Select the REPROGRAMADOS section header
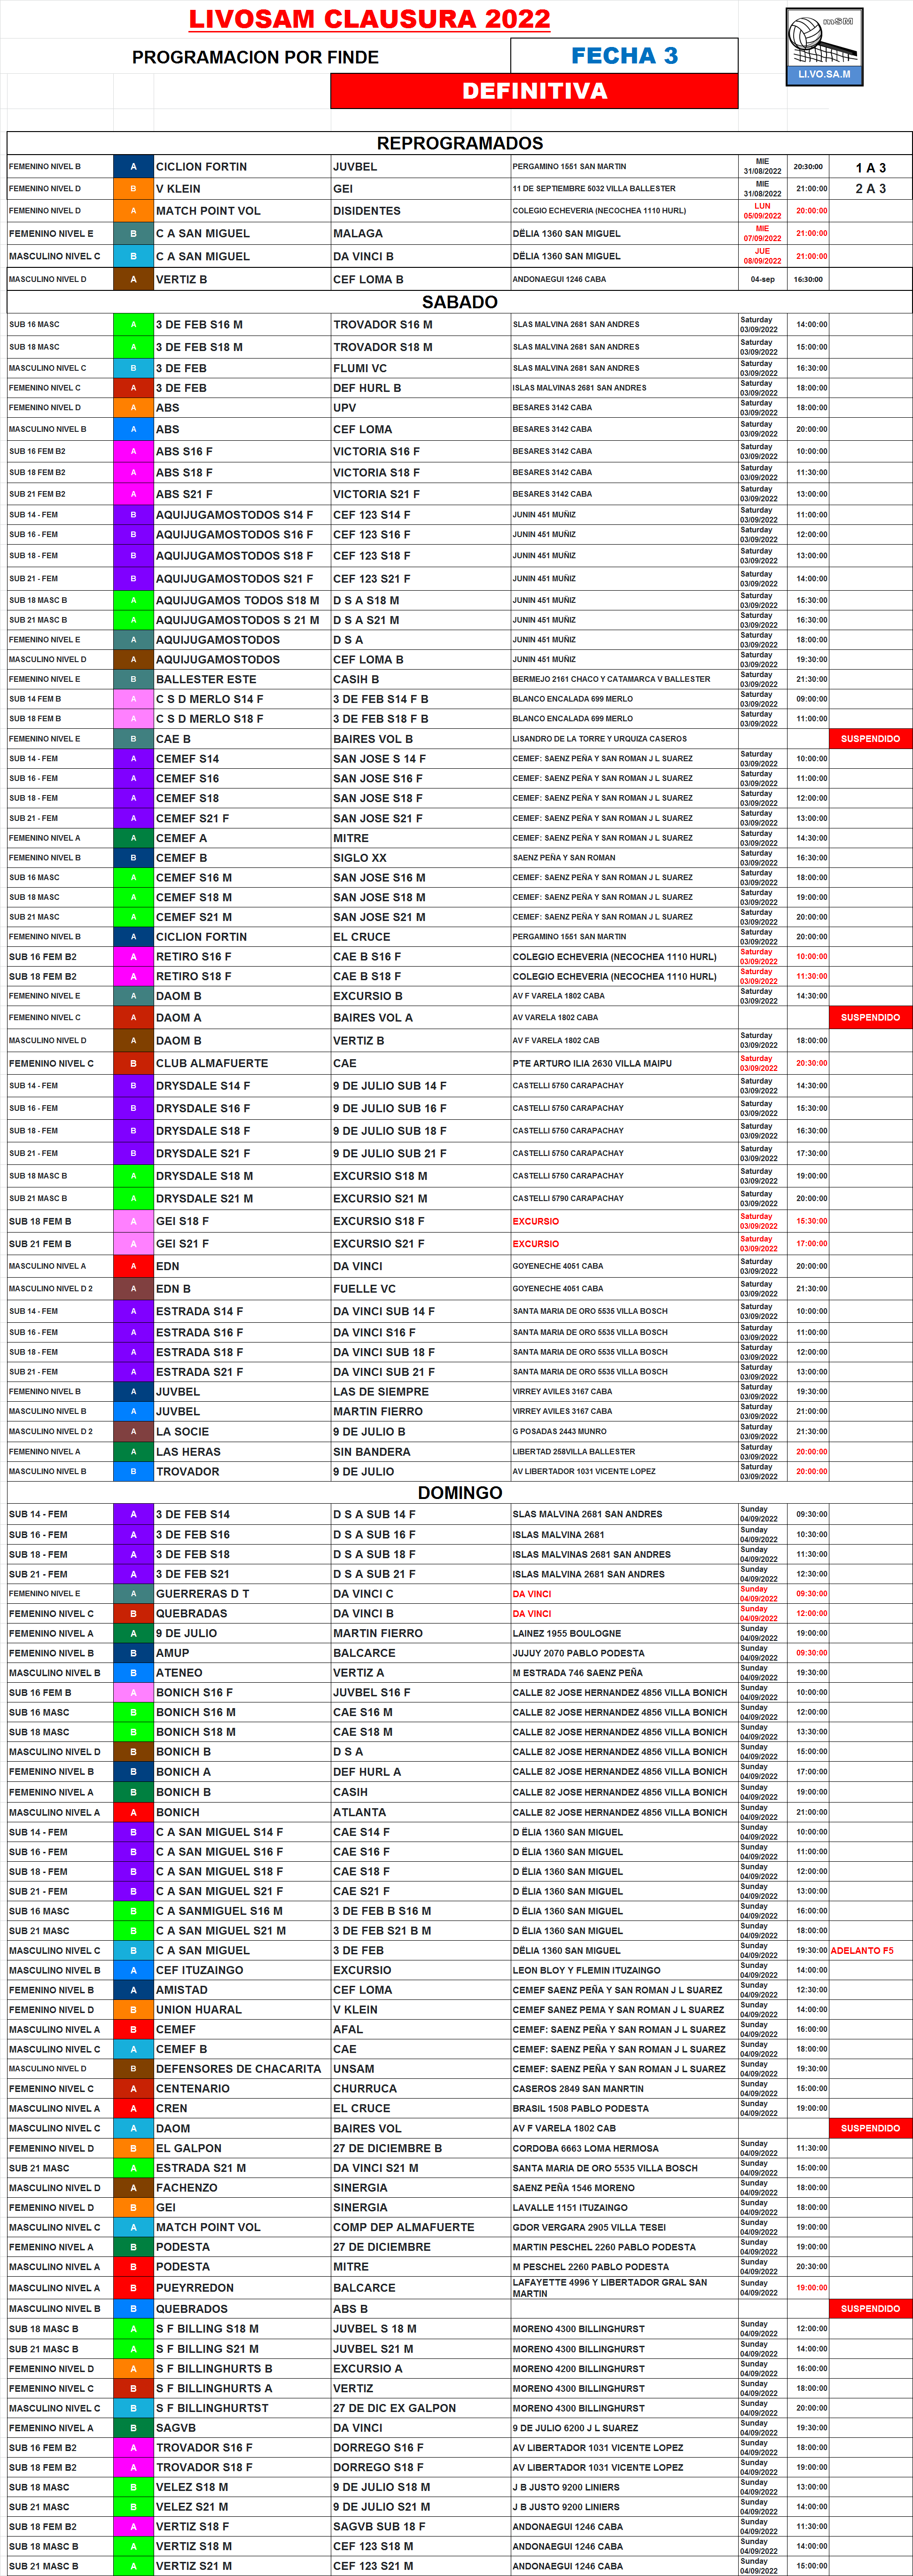 (460, 143)
